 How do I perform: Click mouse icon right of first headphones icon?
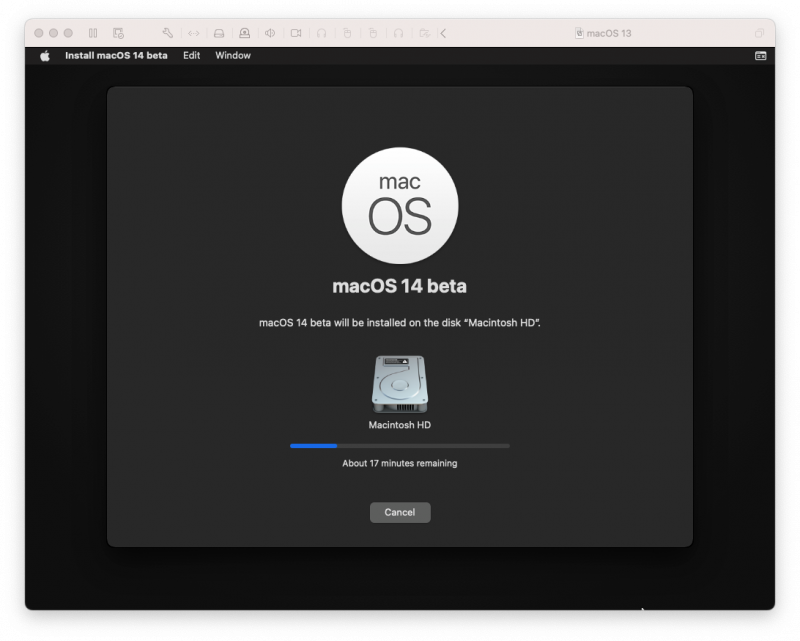[x=347, y=33]
